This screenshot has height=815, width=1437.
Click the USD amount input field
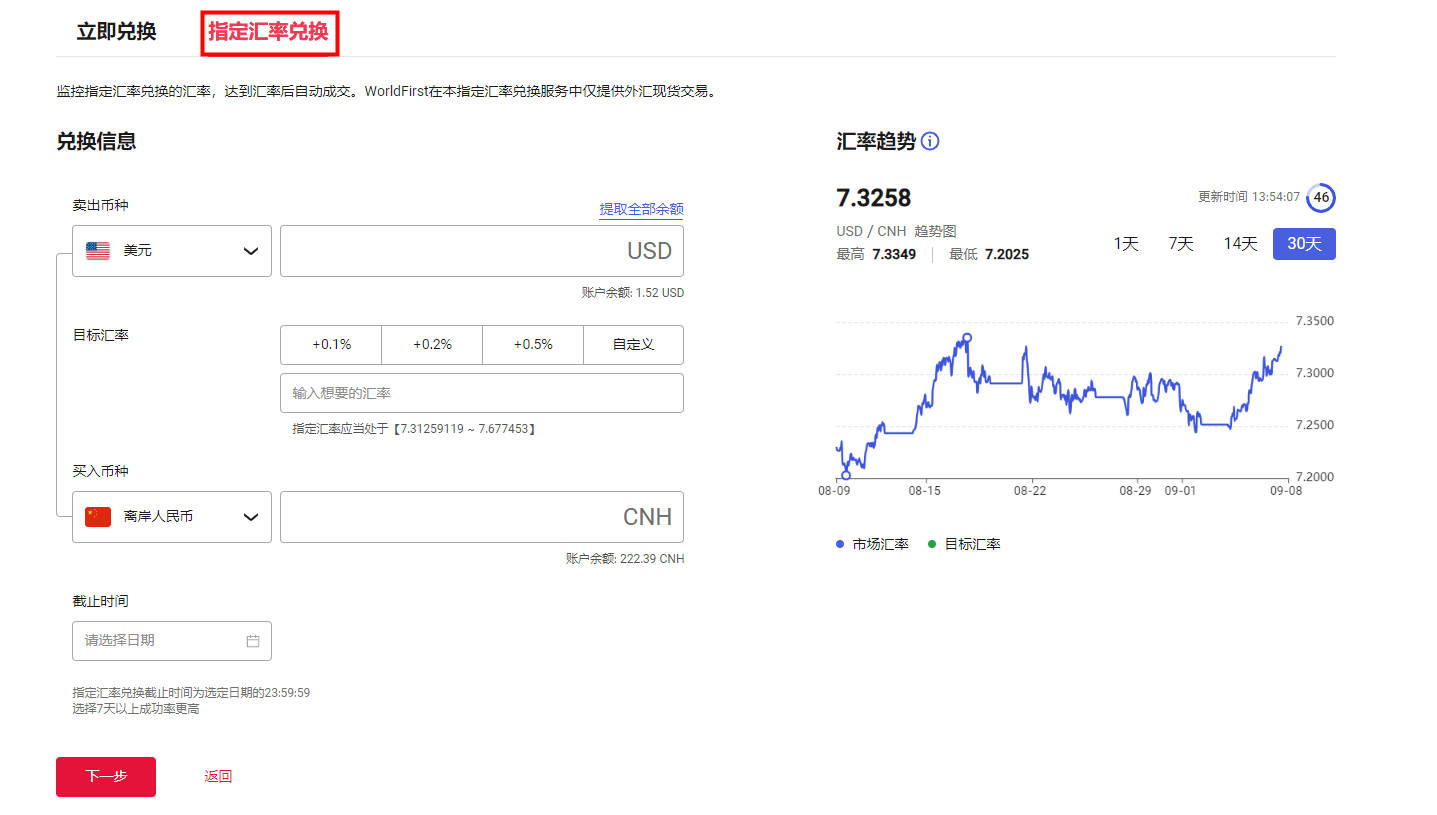481,250
